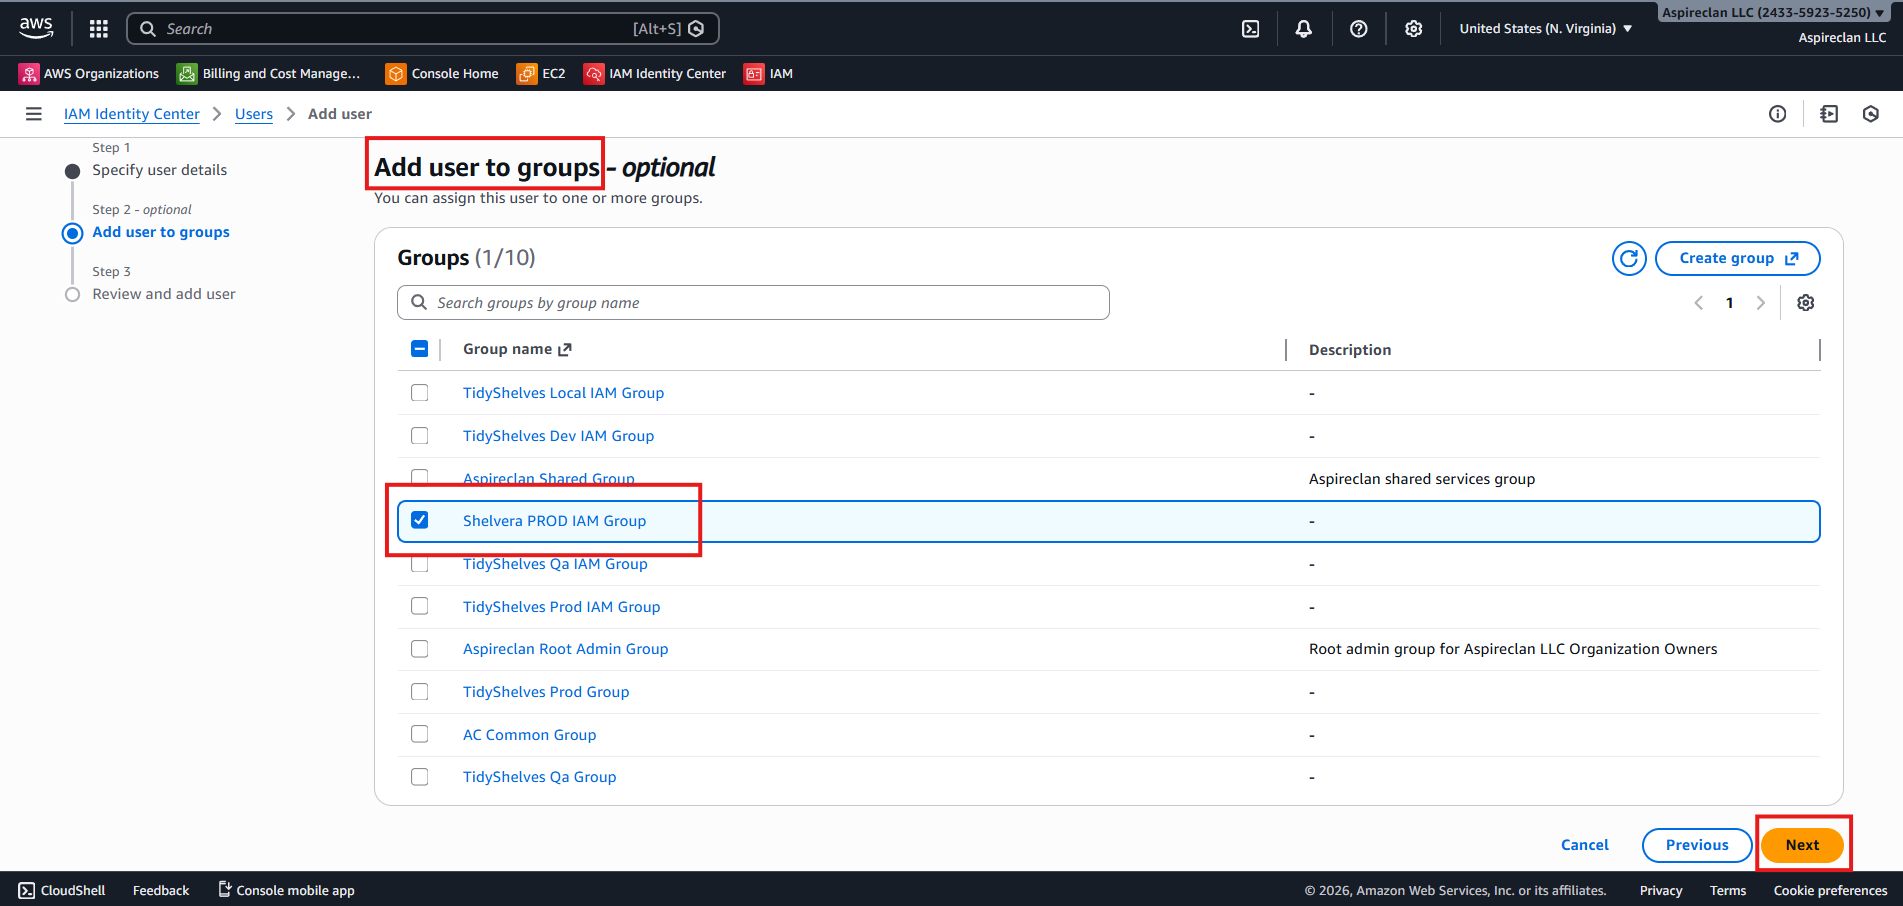Screen dimensions: 1903x906
Task: Open the region dropdown United States (N. Virginia)
Action: coord(1545,29)
